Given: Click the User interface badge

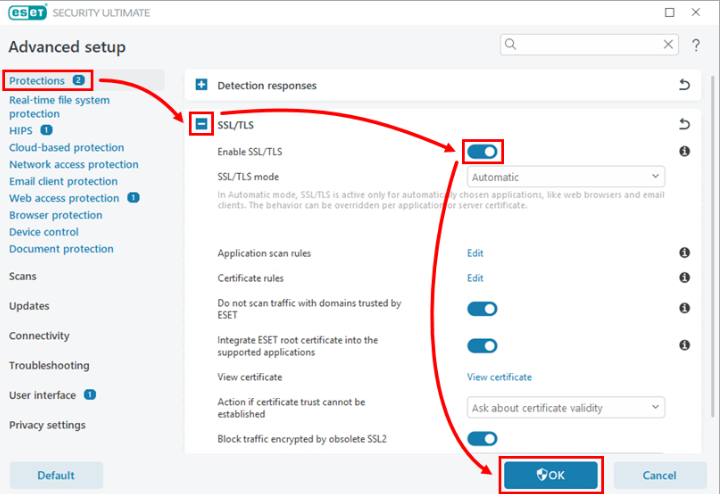Looking at the screenshot, I should pyautogui.click(x=90, y=395).
